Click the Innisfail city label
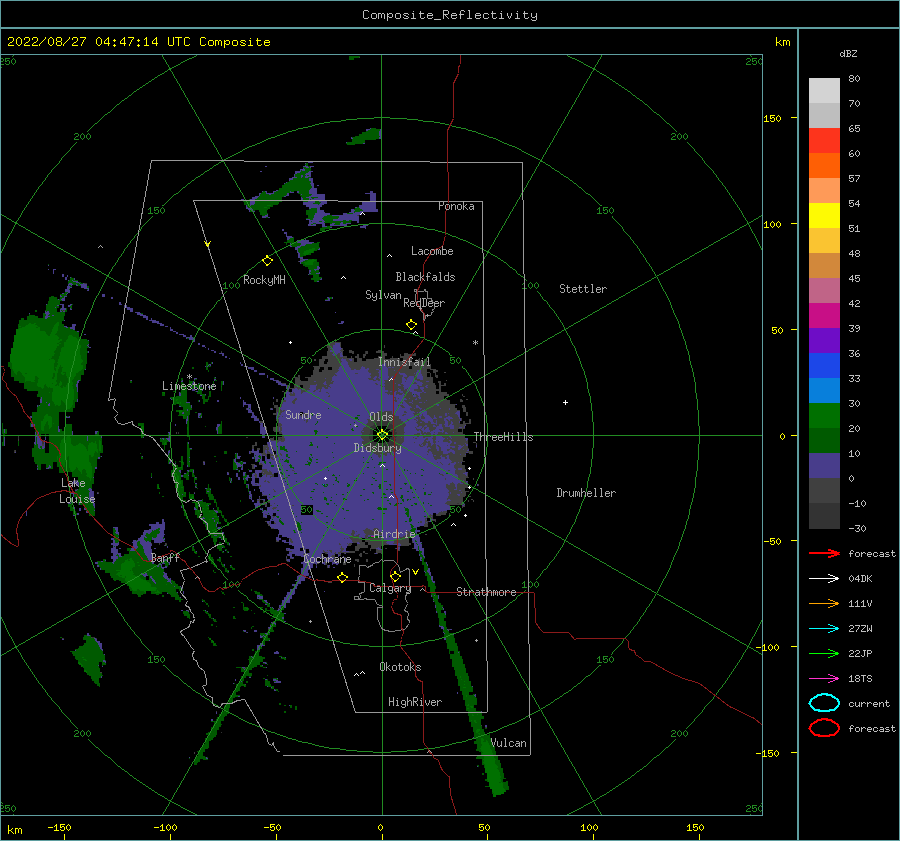 click(404, 362)
